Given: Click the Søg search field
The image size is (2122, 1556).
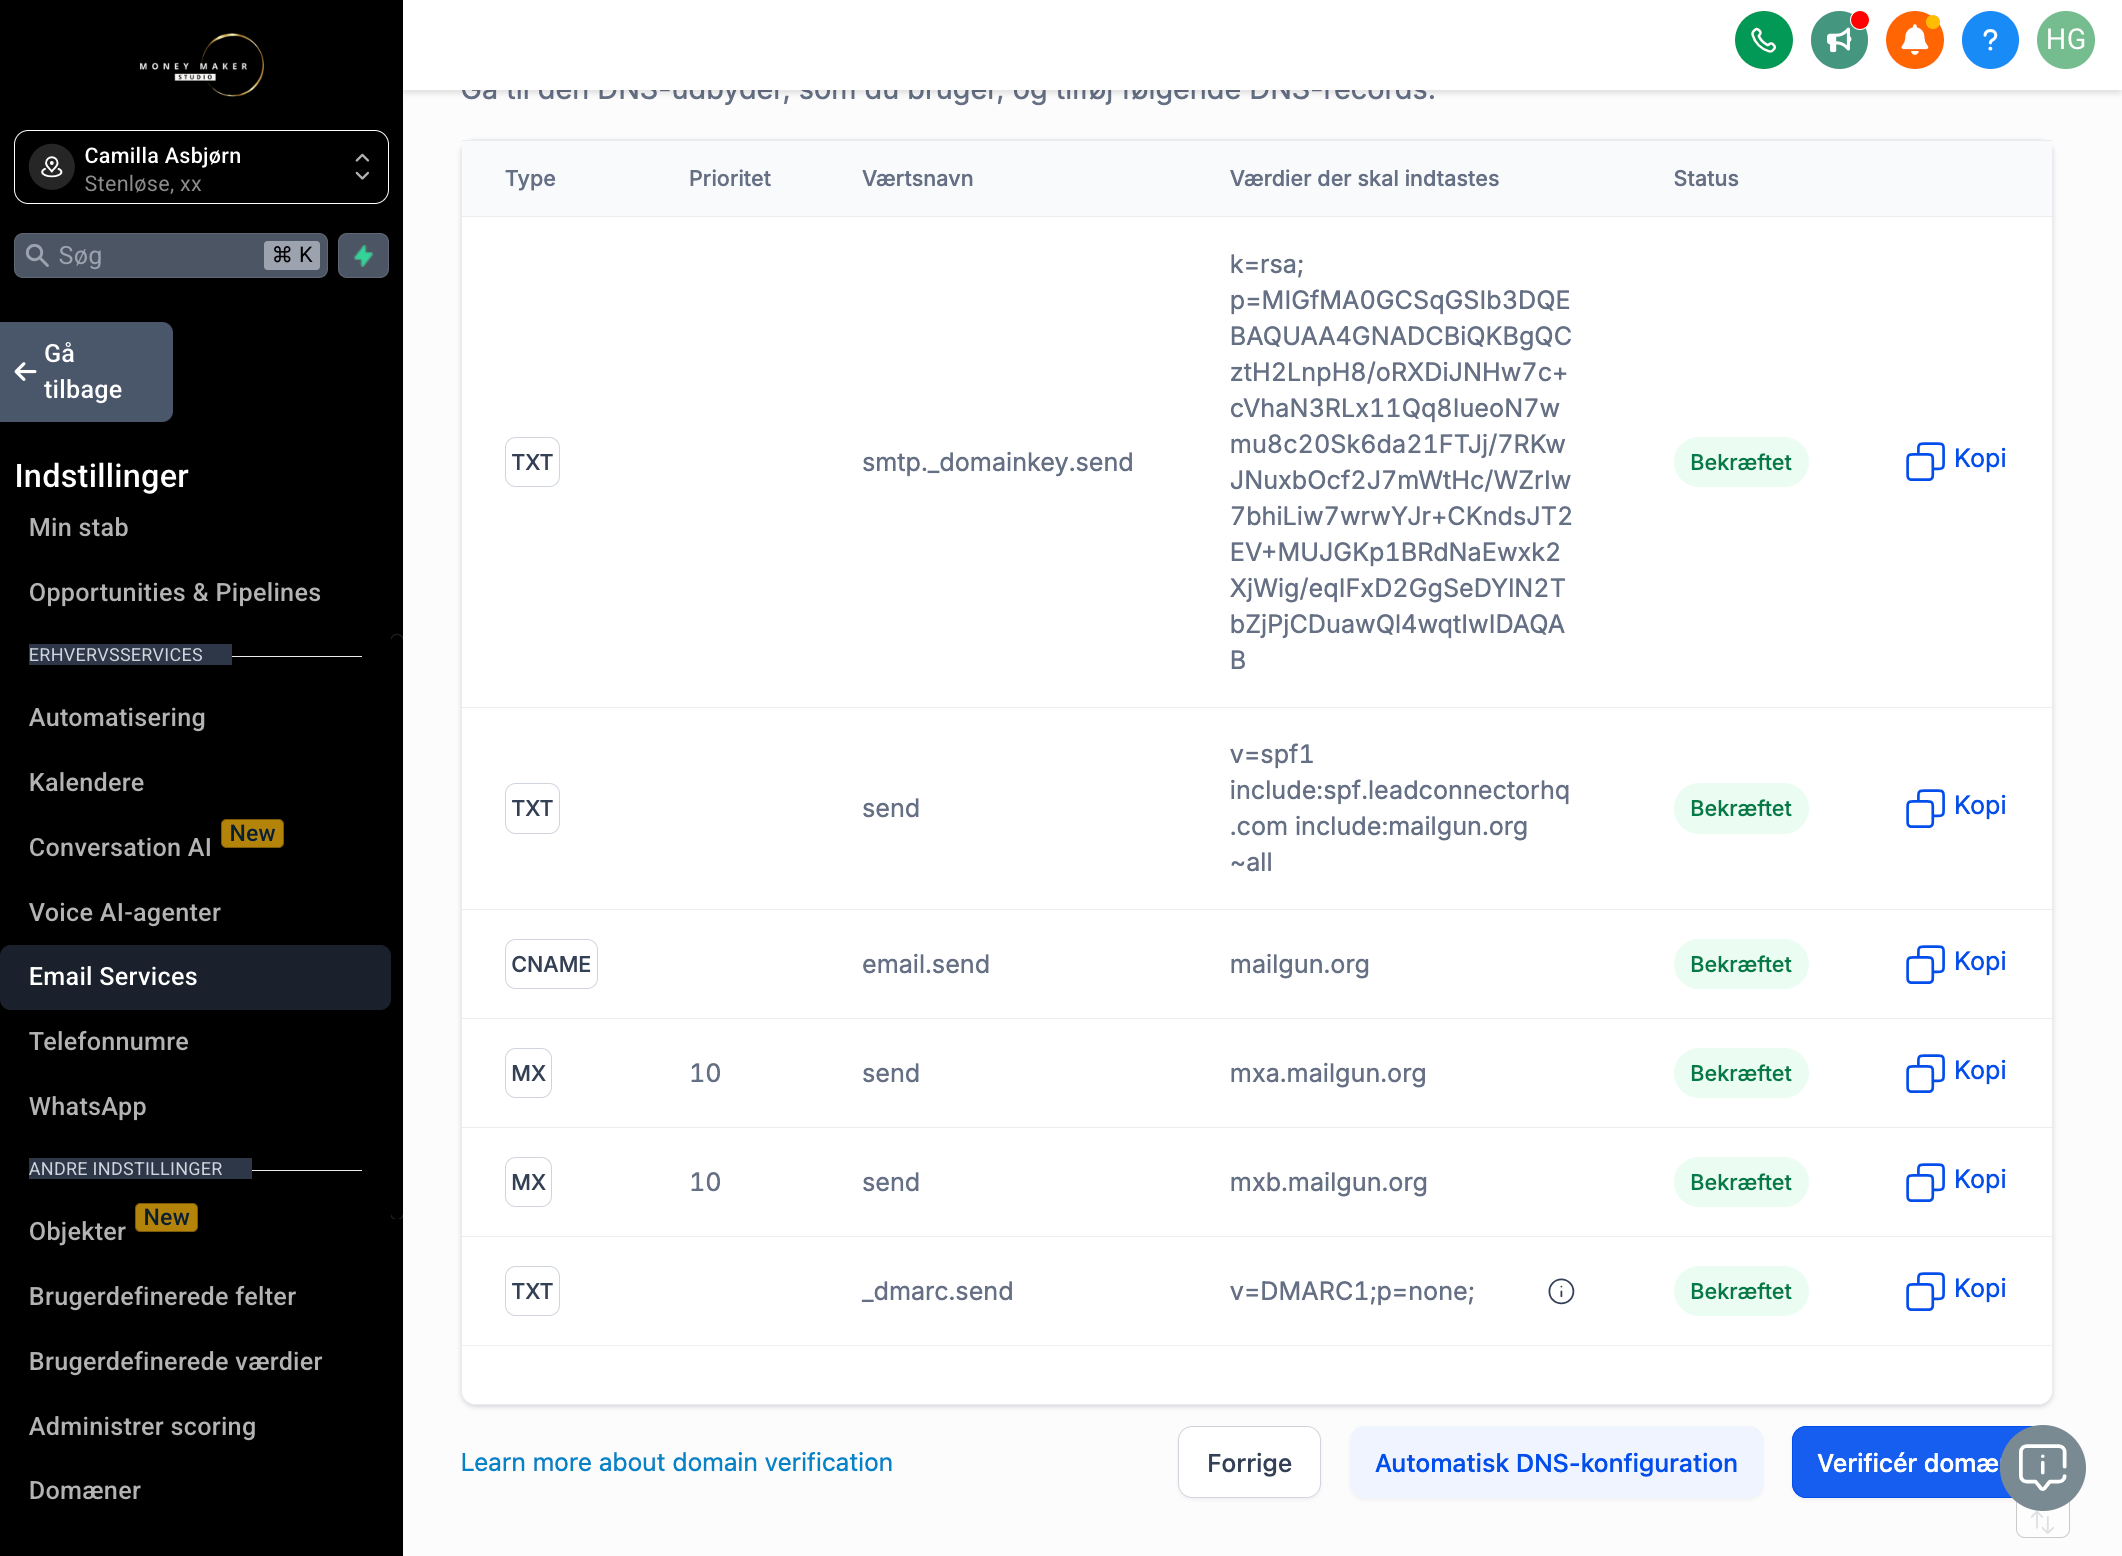Looking at the screenshot, I should (170, 256).
